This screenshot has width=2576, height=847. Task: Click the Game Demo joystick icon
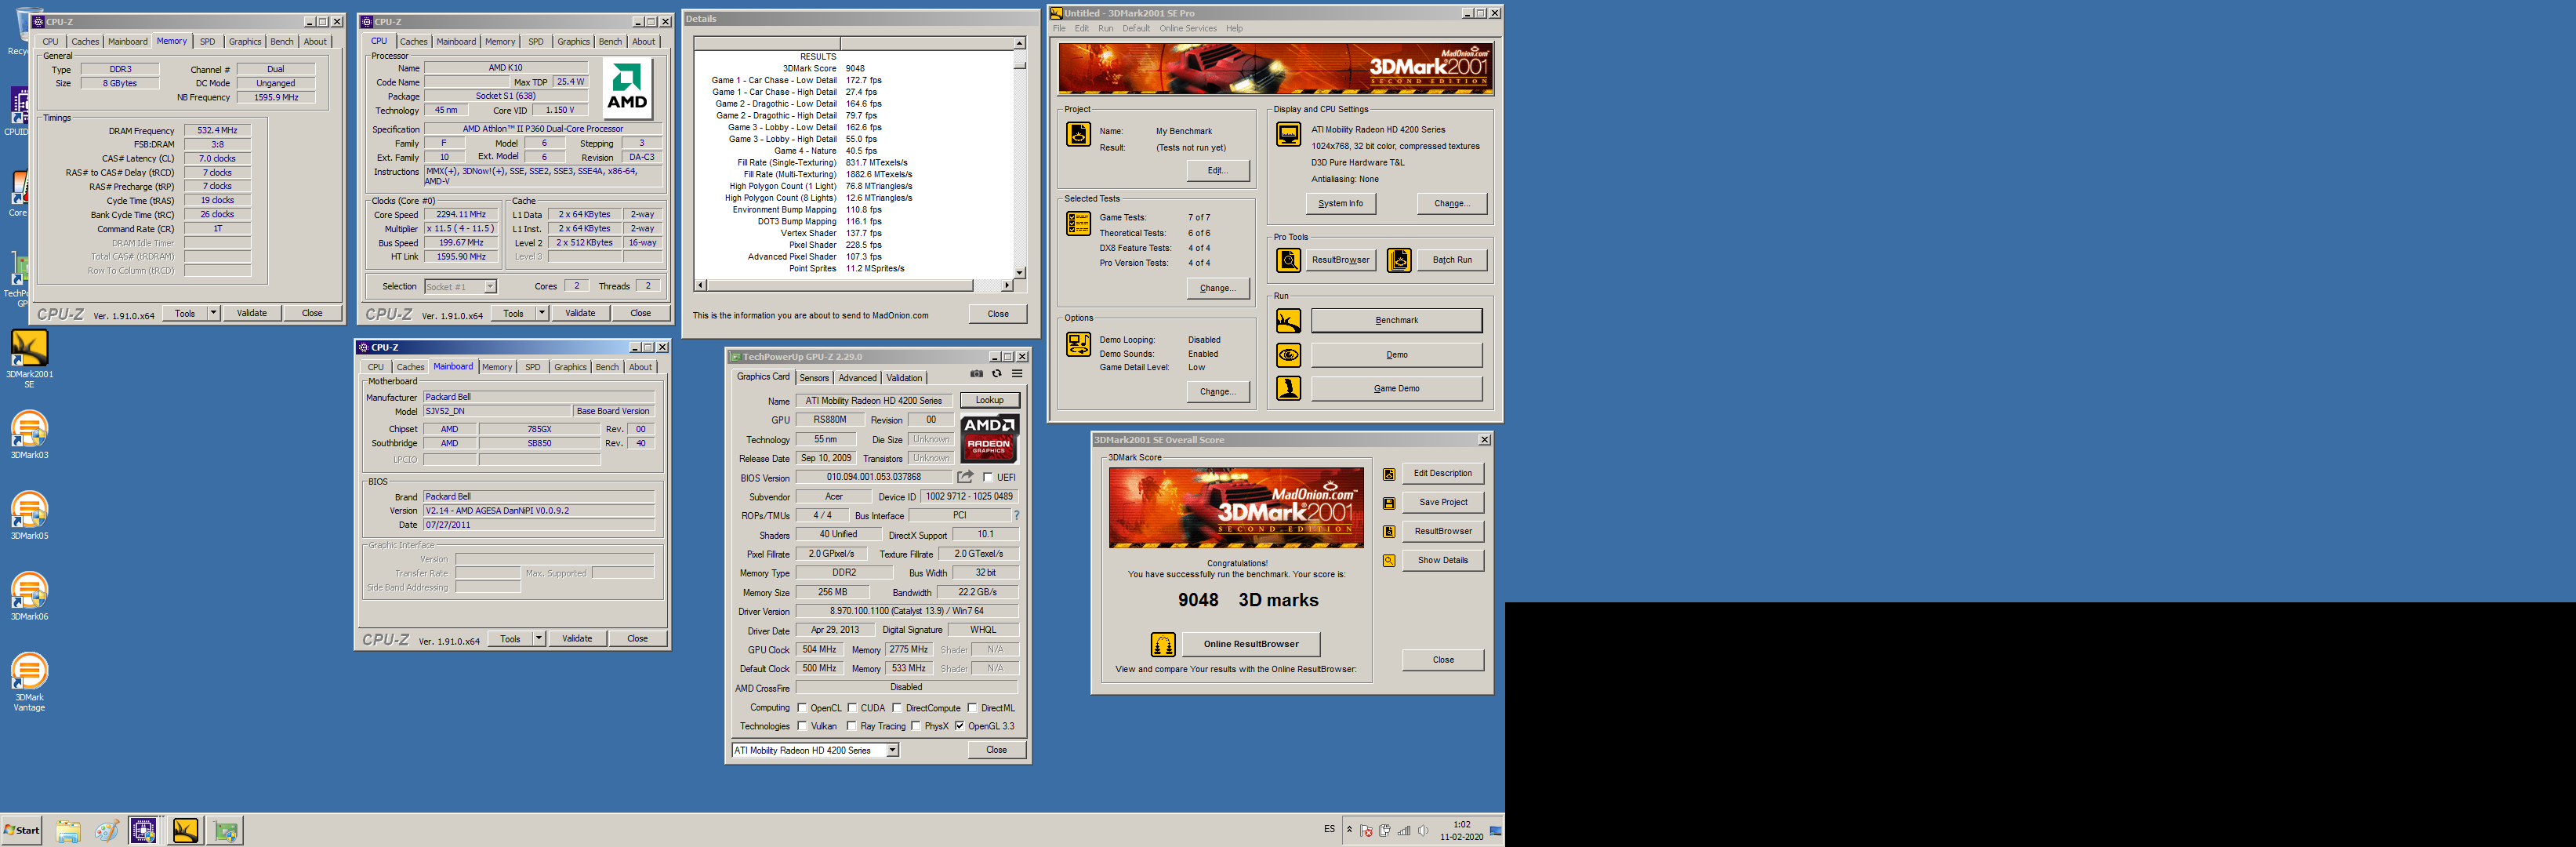click(x=1288, y=388)
